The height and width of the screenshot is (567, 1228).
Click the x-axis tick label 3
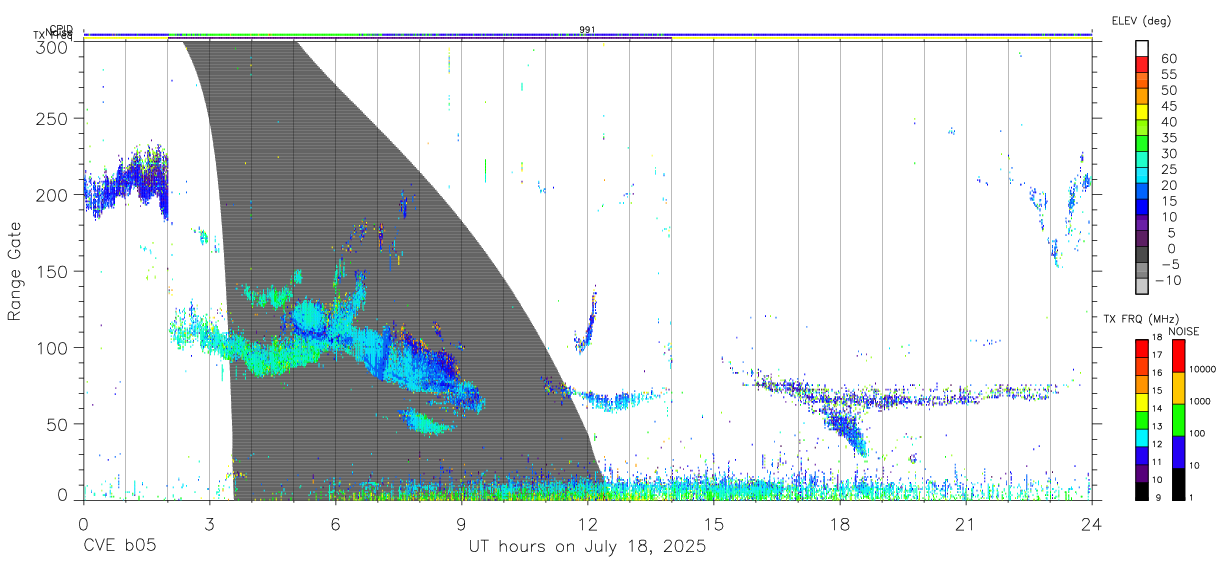pos(209,524)
